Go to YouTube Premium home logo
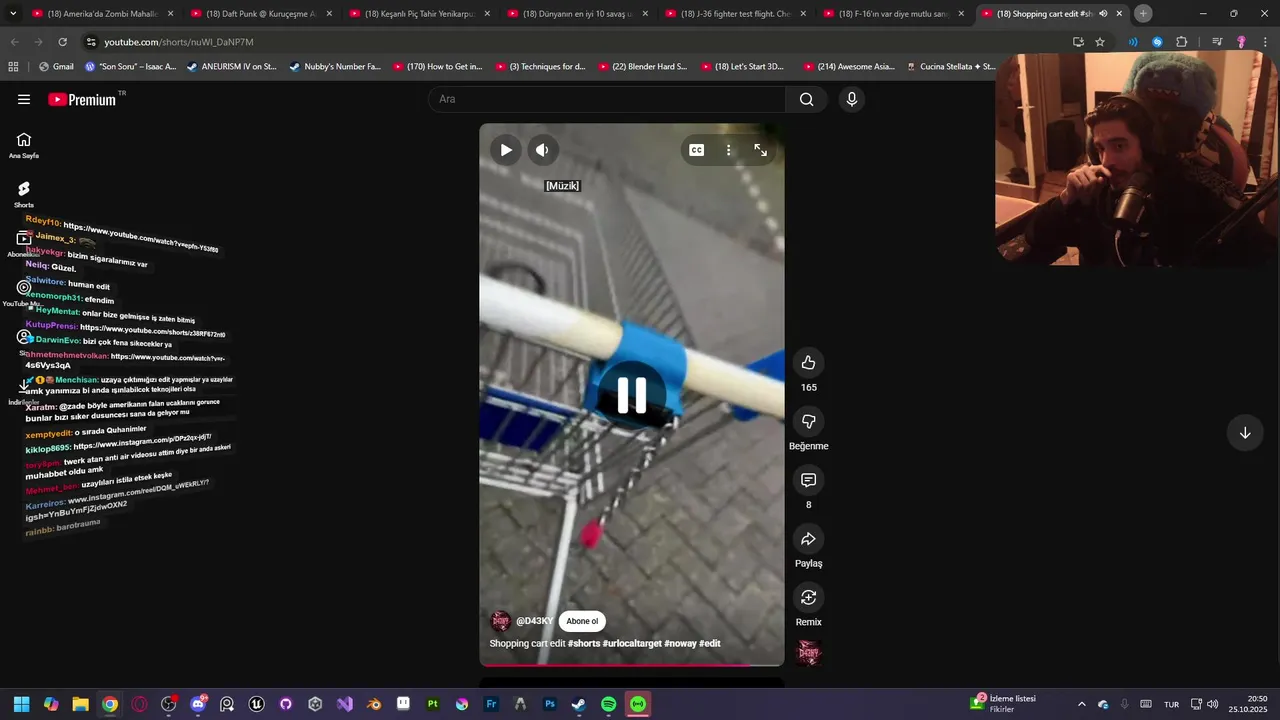Viewport: 1280px width, 720px height. click(82, 99)
